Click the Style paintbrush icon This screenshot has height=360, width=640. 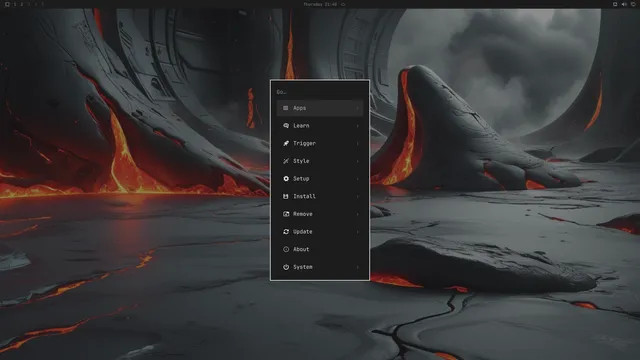(x=286, y=161)
